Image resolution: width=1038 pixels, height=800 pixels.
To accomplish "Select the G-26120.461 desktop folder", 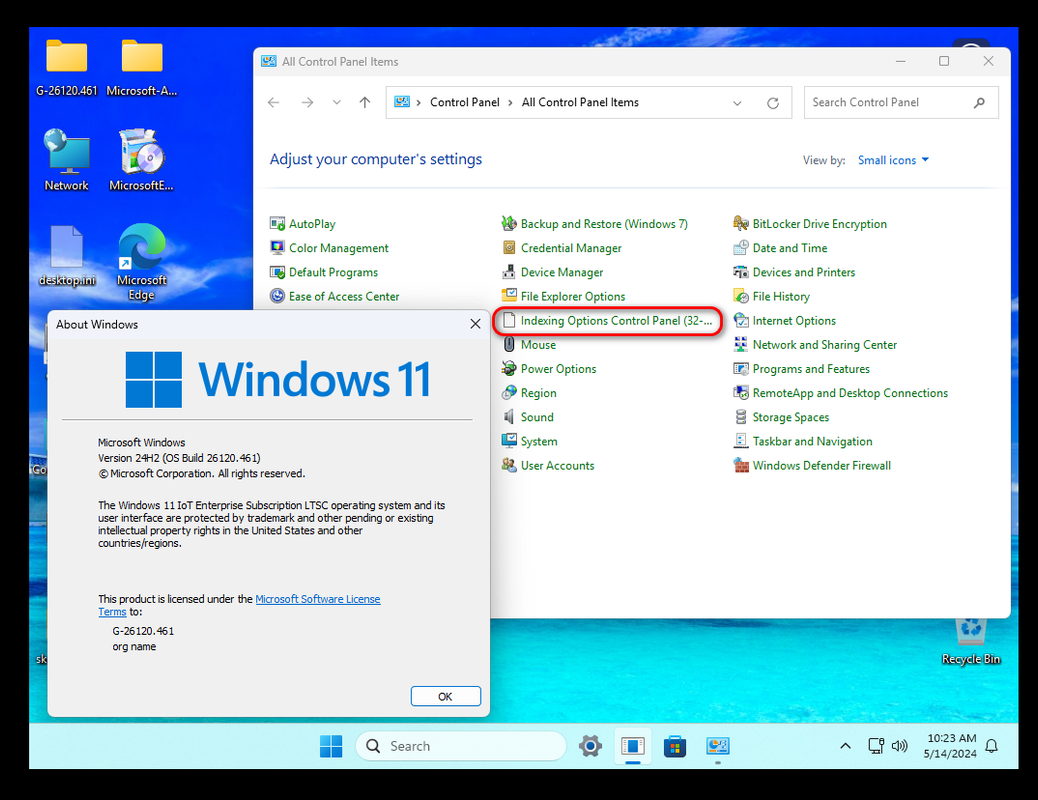I will (x=66, y=68).
